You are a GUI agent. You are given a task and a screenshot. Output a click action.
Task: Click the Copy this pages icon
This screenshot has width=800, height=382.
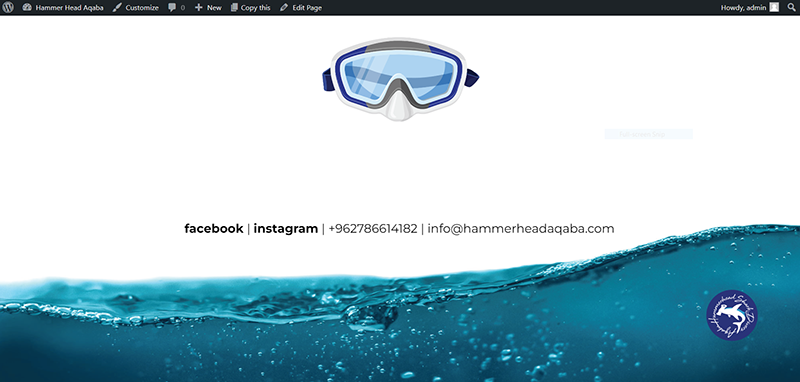[x=234, y=8]
